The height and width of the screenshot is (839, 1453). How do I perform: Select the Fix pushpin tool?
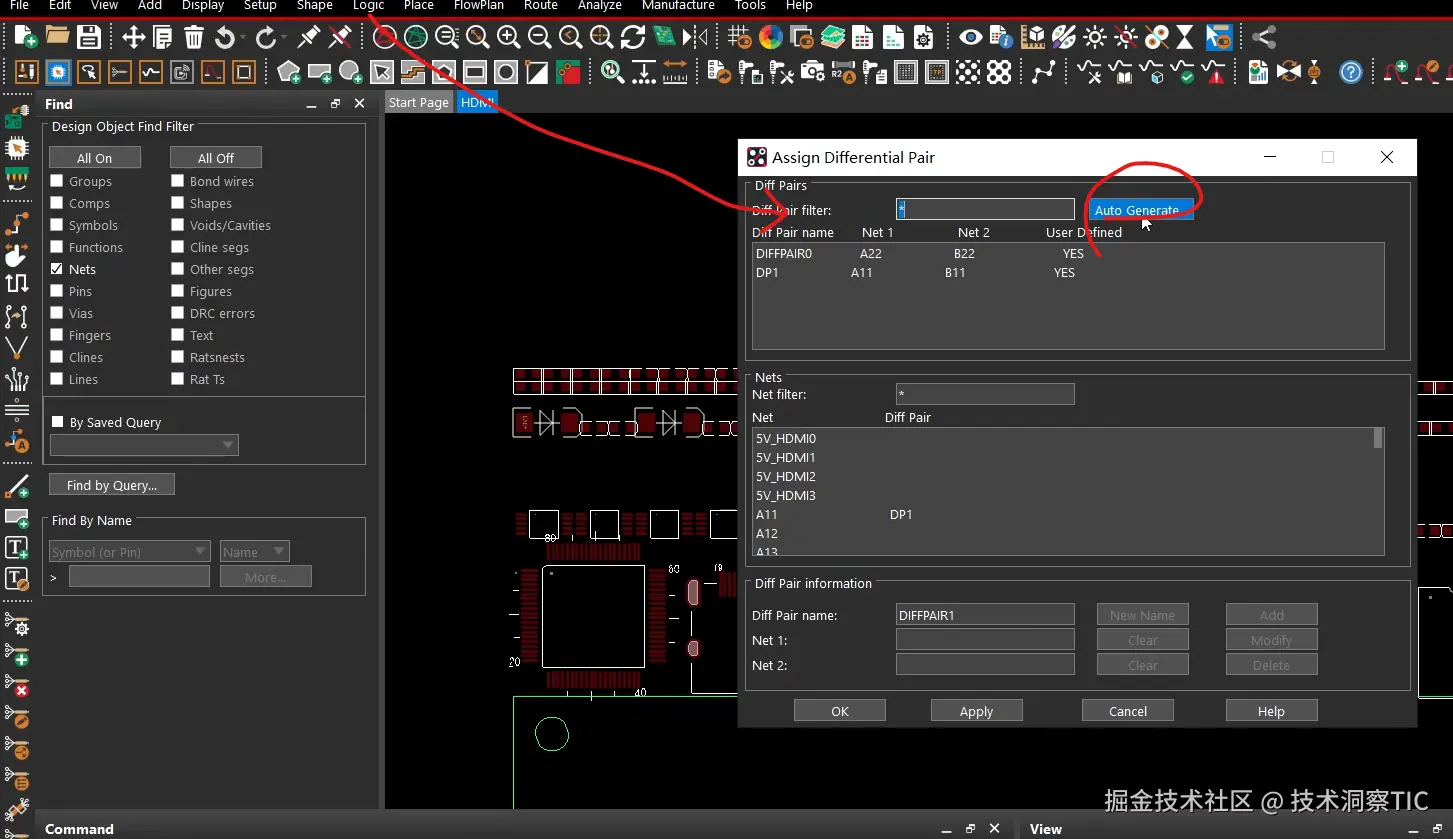tap(309, 38)
